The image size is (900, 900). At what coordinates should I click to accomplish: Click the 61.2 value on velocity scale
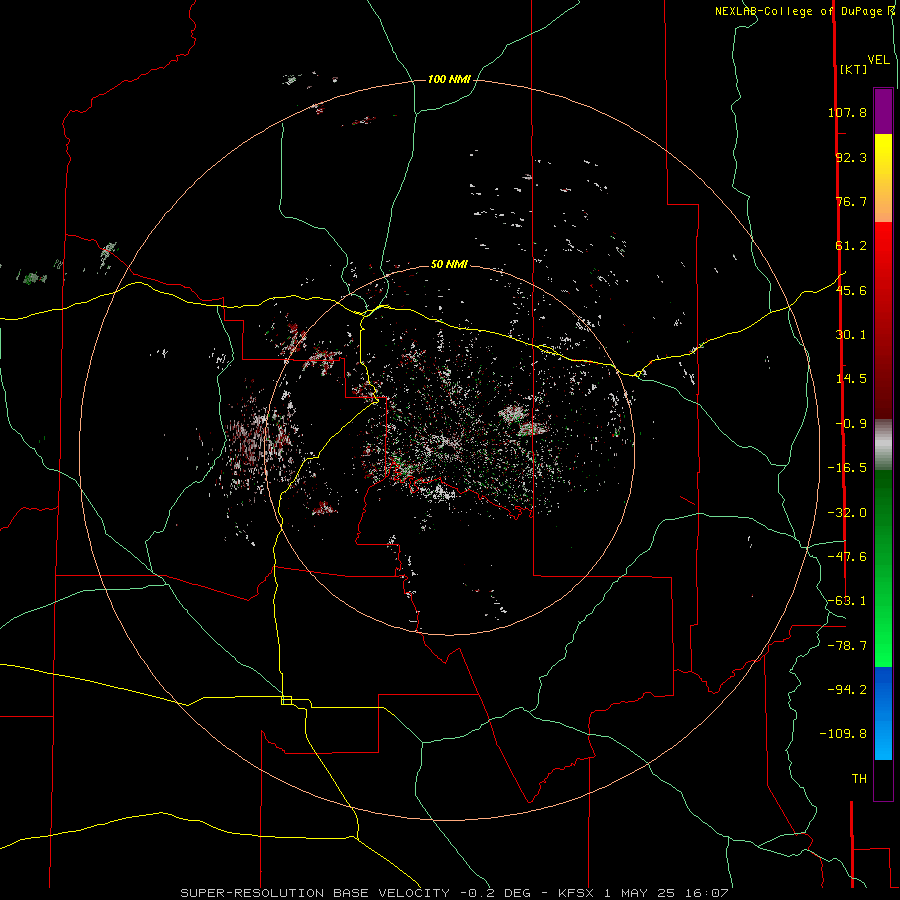pos(851,246)
